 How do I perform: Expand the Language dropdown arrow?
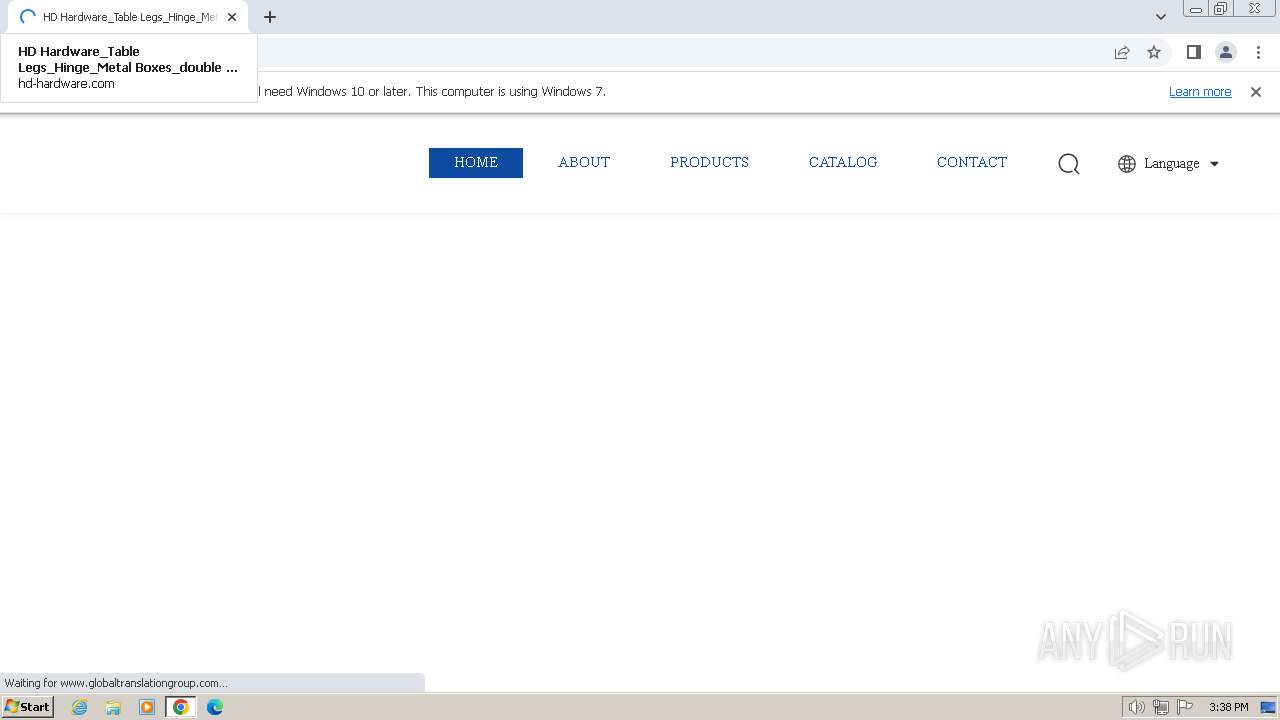(x=1215, y=164)
